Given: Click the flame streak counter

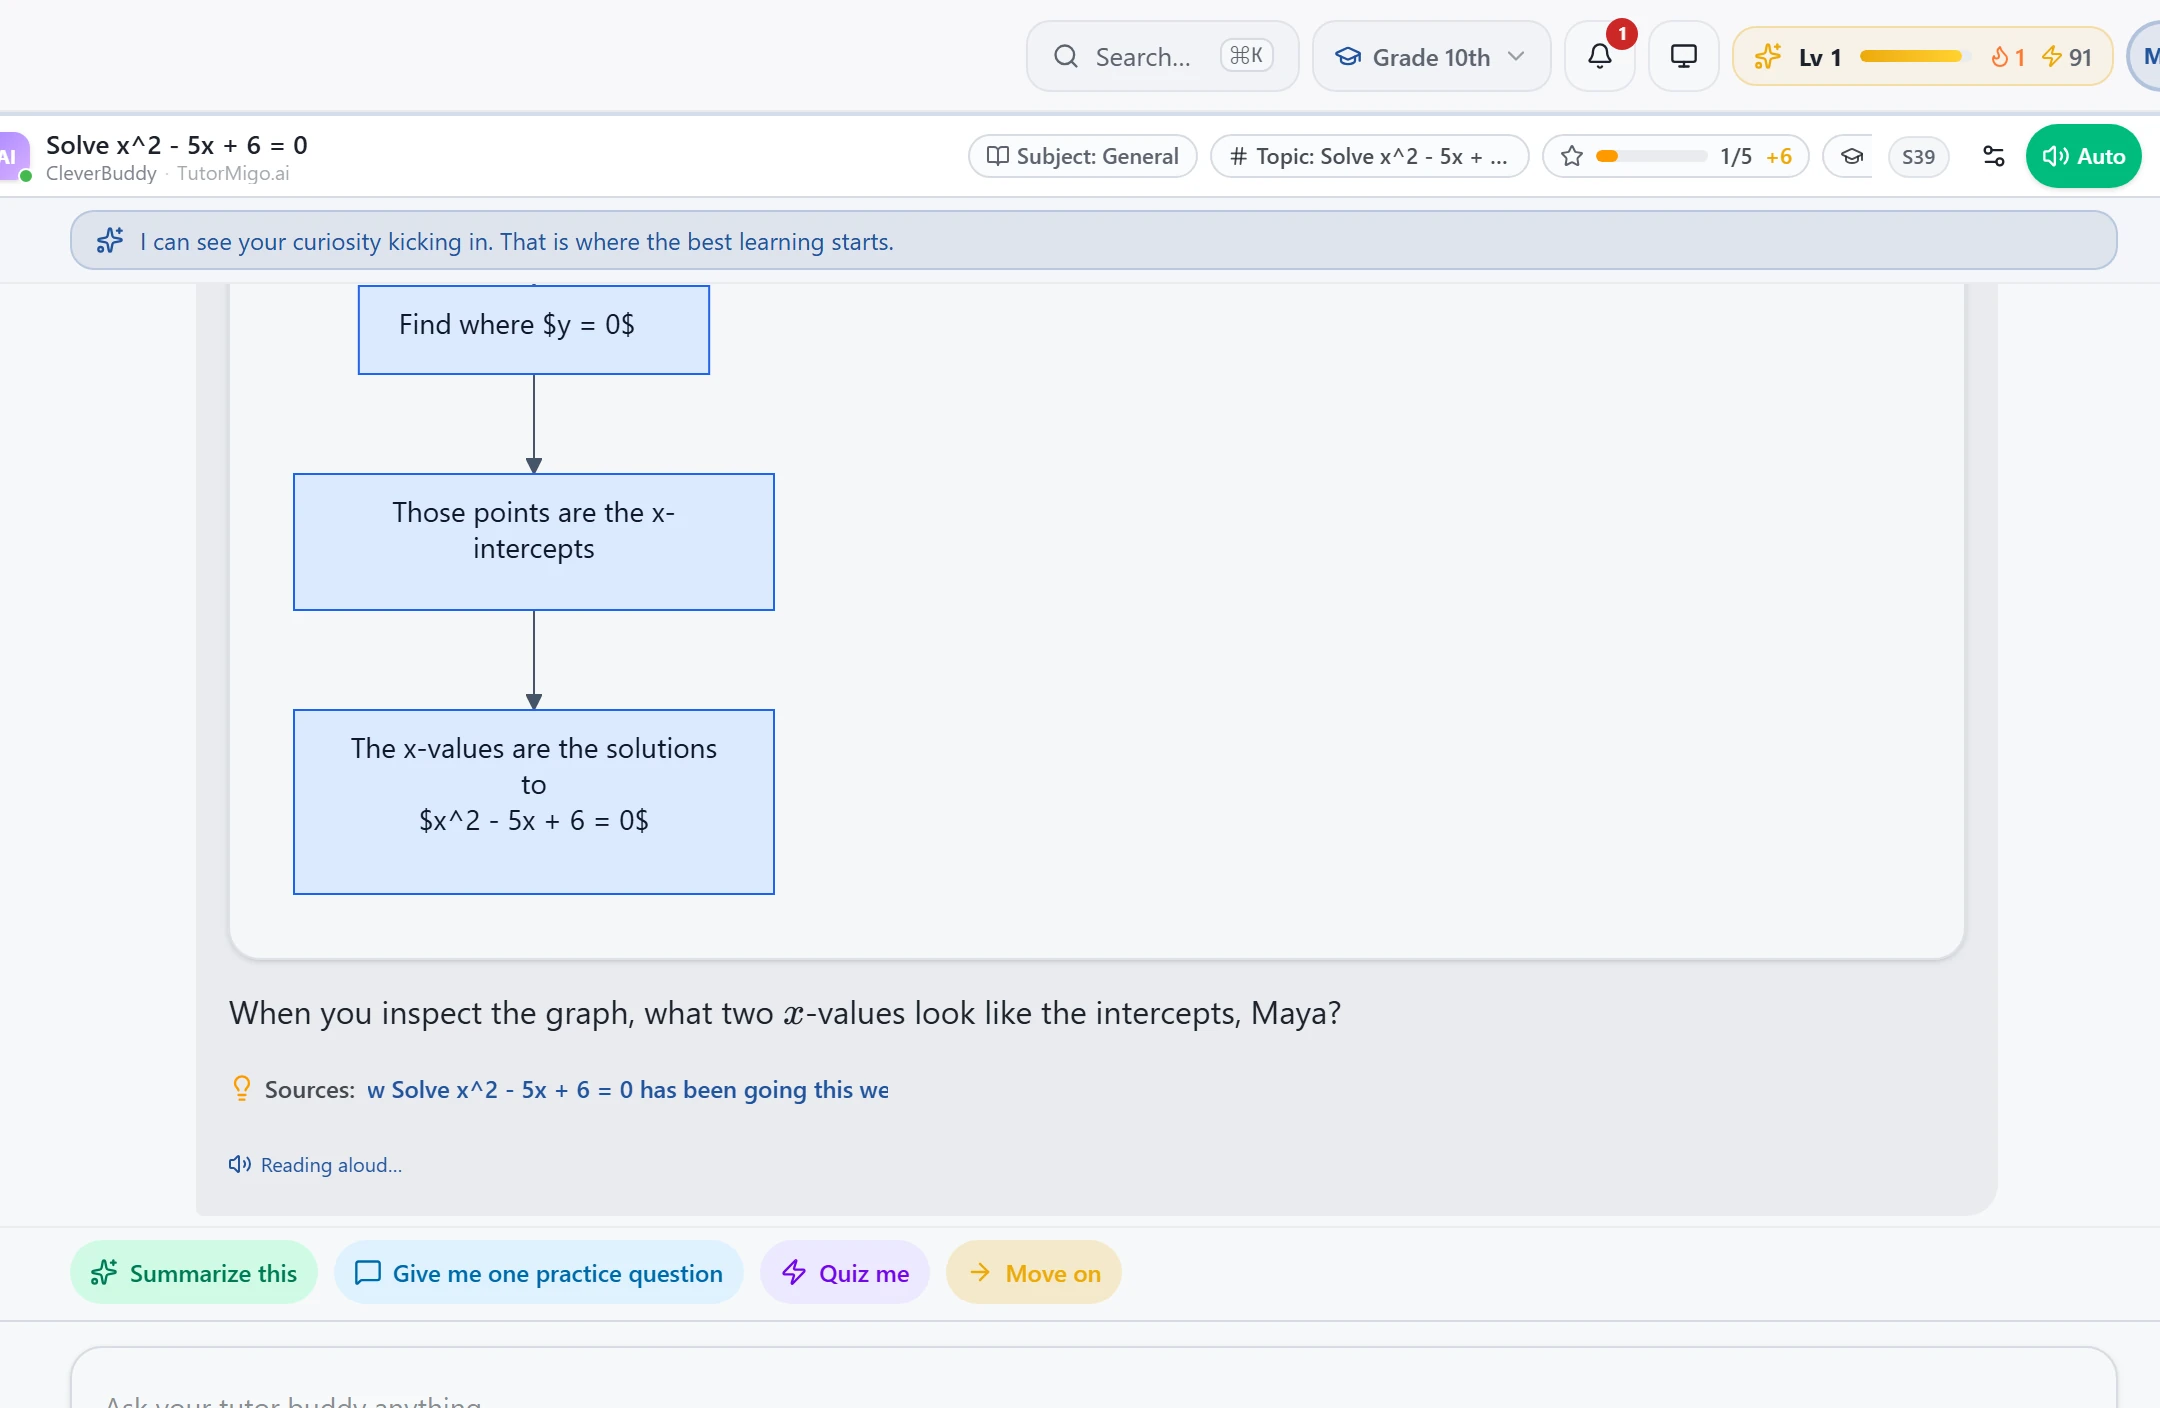Looking at the screenshot, I should coord(2007,57).
